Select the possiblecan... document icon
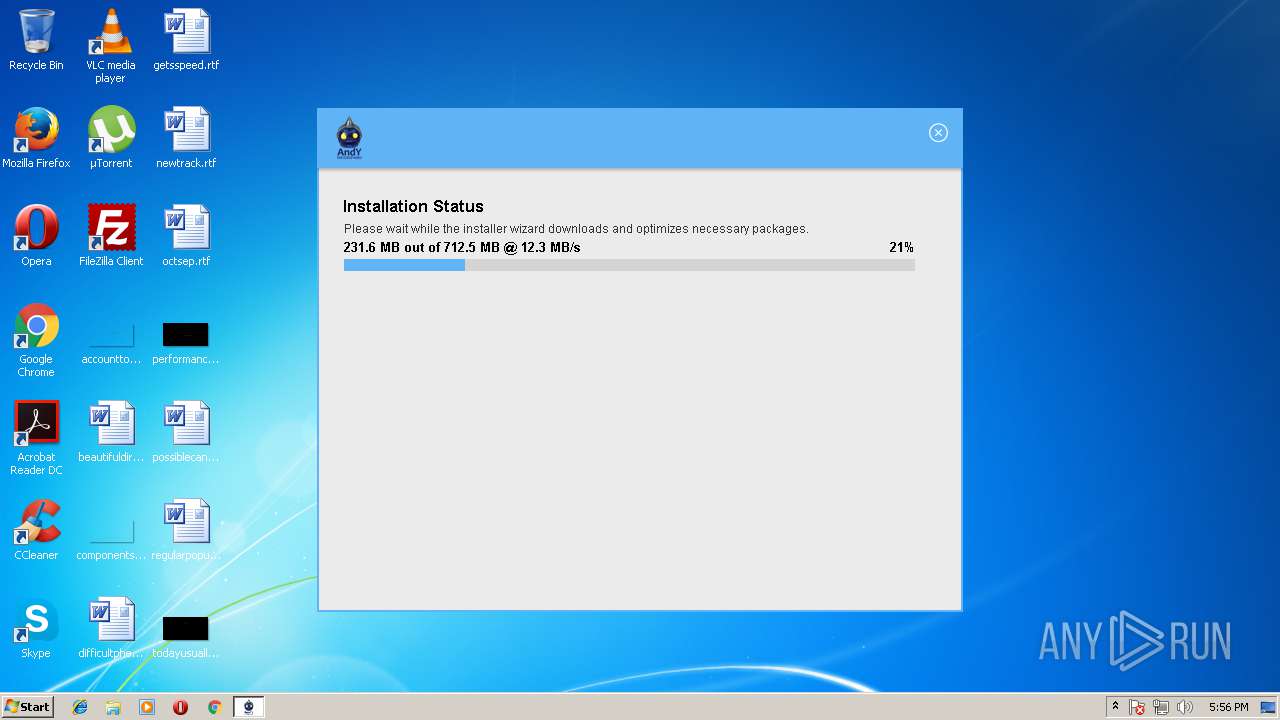Viewport: 1280px width, 720px height. pos(186,432)
